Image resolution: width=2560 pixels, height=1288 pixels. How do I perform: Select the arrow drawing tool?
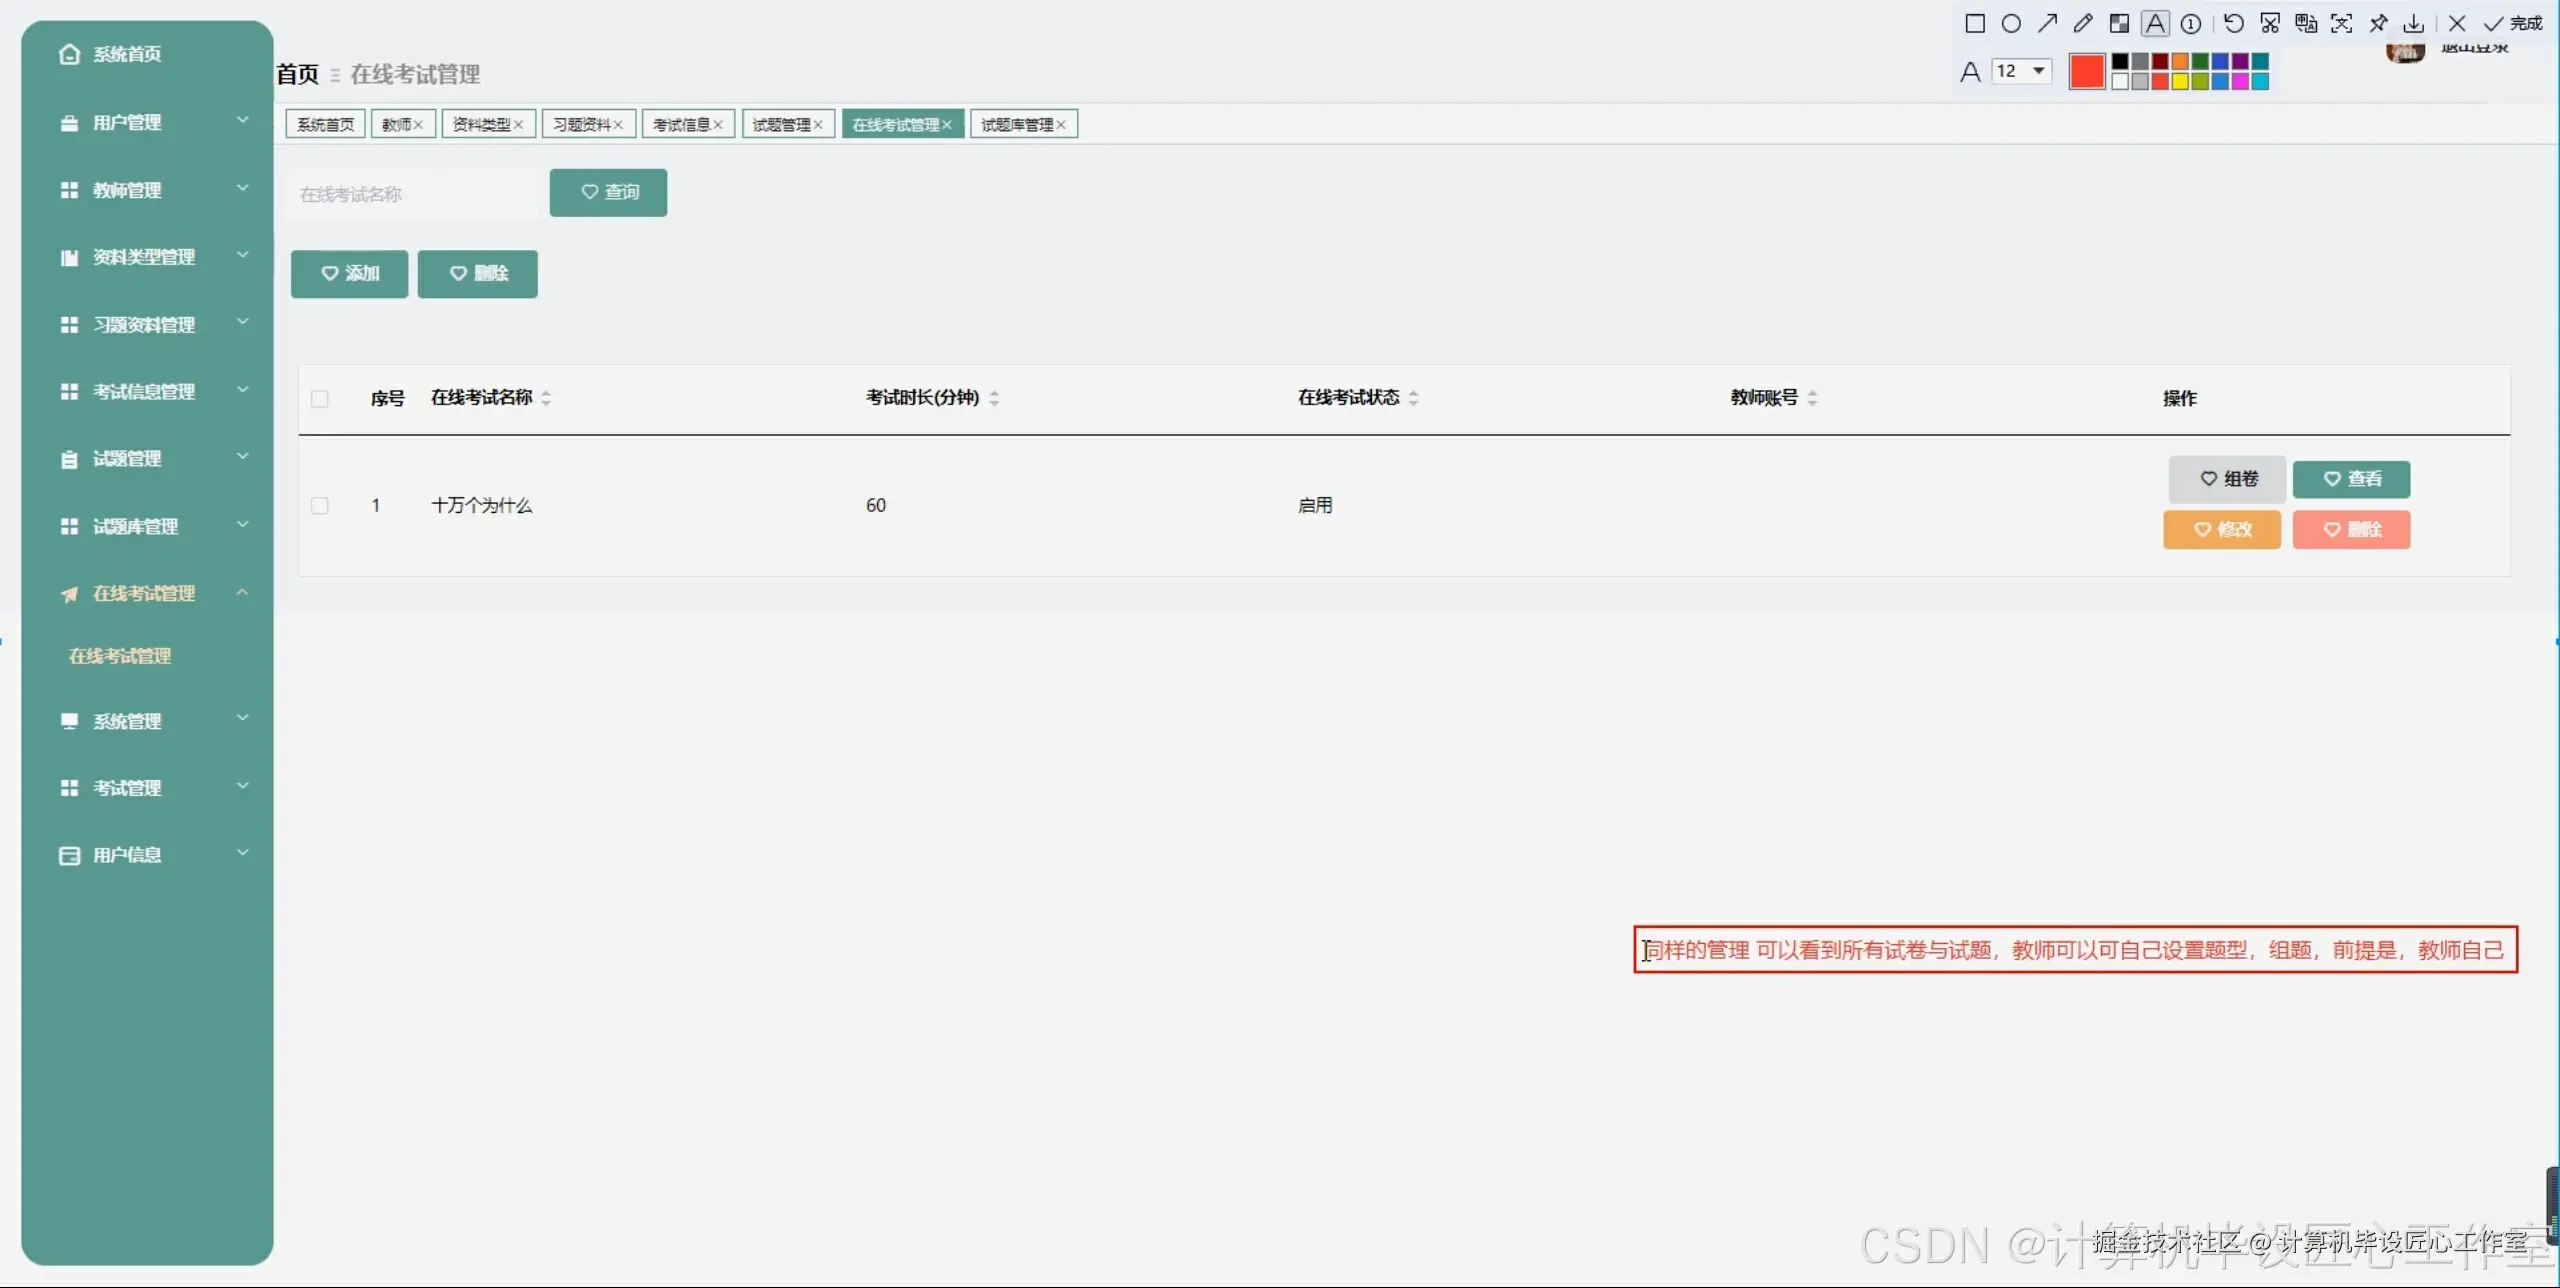point(2047,23)
